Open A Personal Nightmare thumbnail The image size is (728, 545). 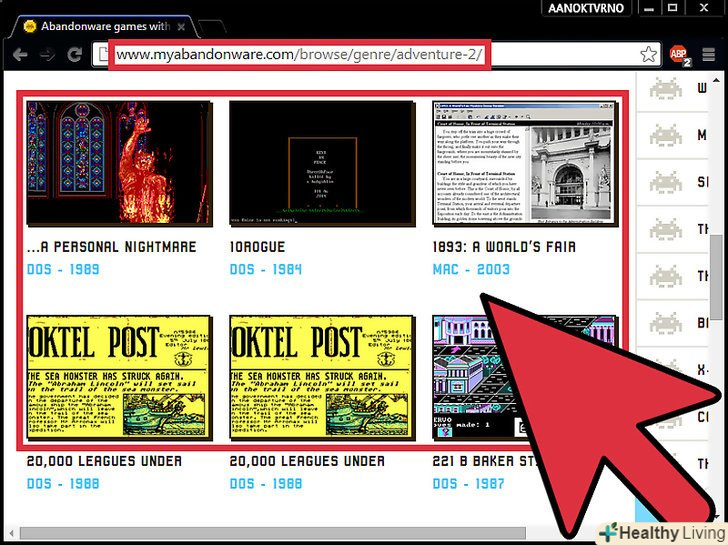point(119,164)
